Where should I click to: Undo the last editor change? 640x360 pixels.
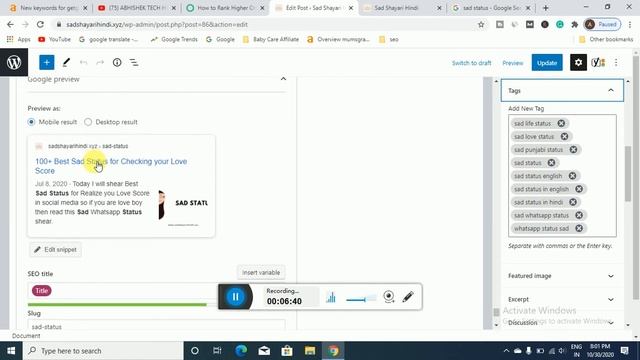click(83, 62)
